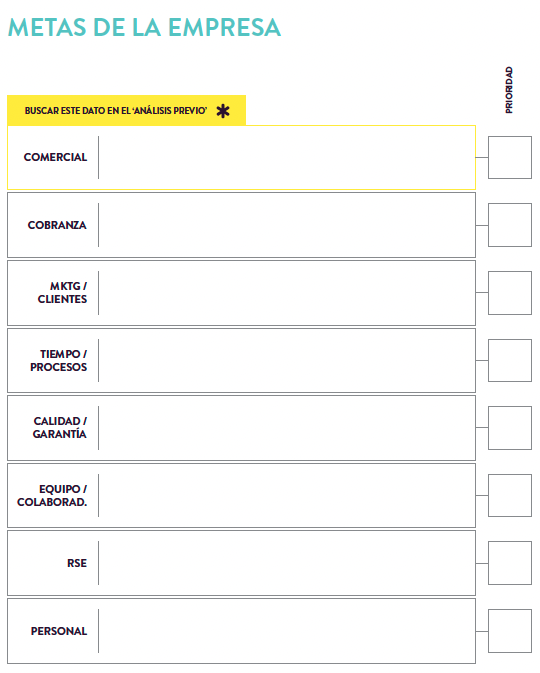The height and width of the screenshot is (673, 540).
Task: Select the PERSONAL goal input area
Action: coord(287,631)
